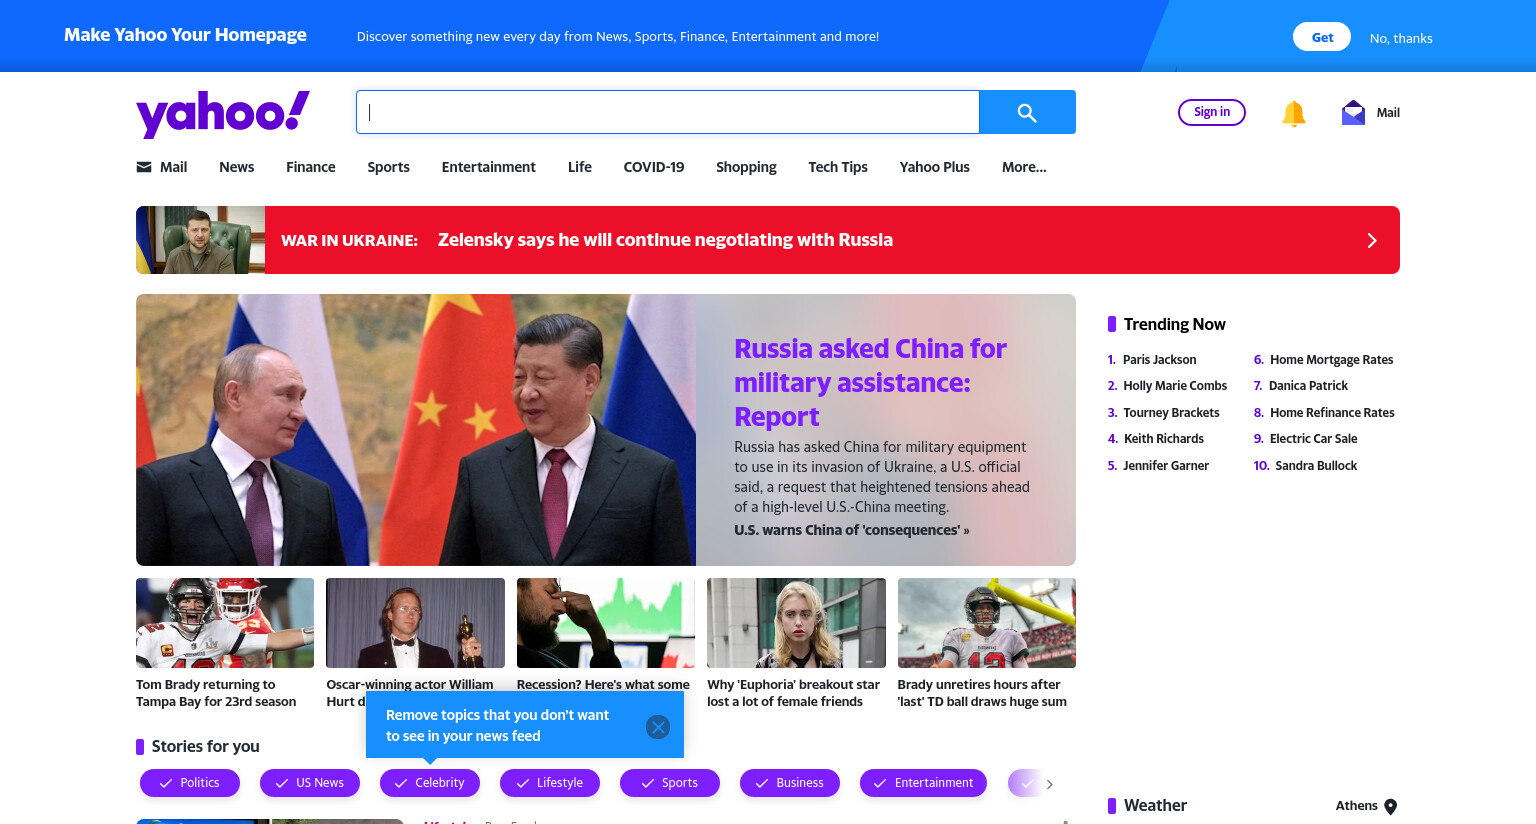Toggle the Politics topic chip
Screen dimensions: 1536x824
coord(190,783)
